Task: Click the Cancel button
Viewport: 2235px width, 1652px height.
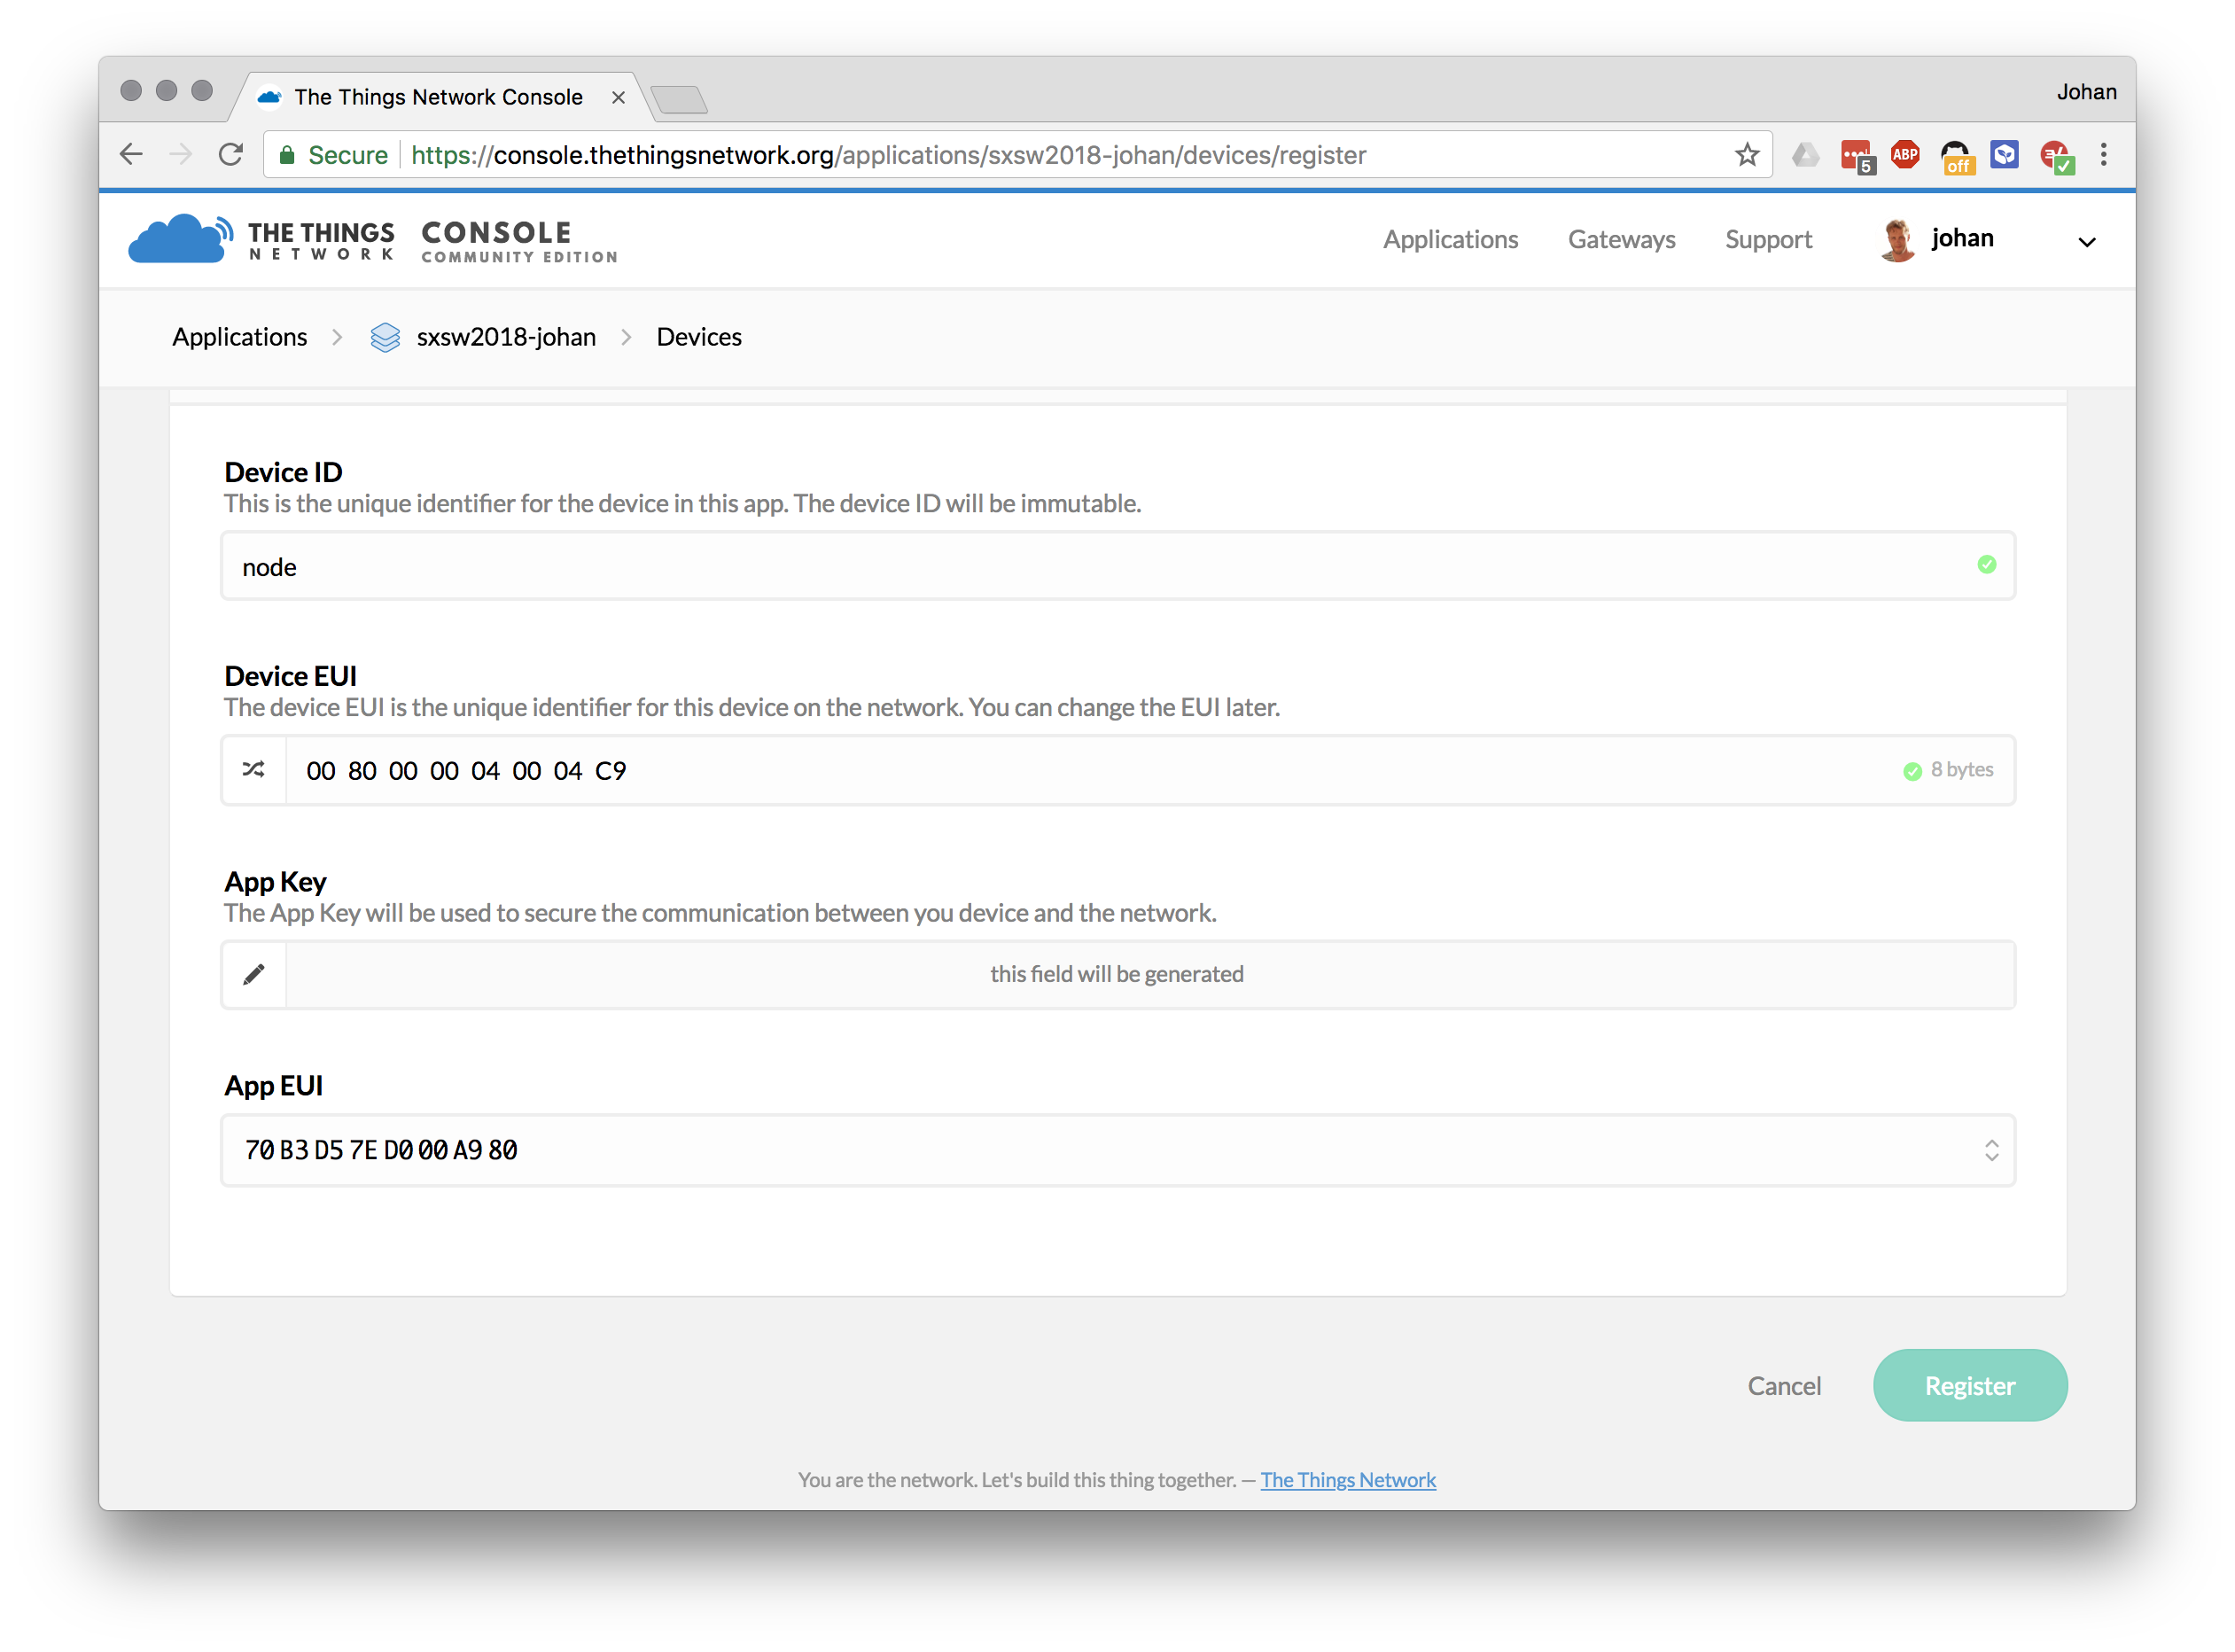Action: pos(1784,1386)
